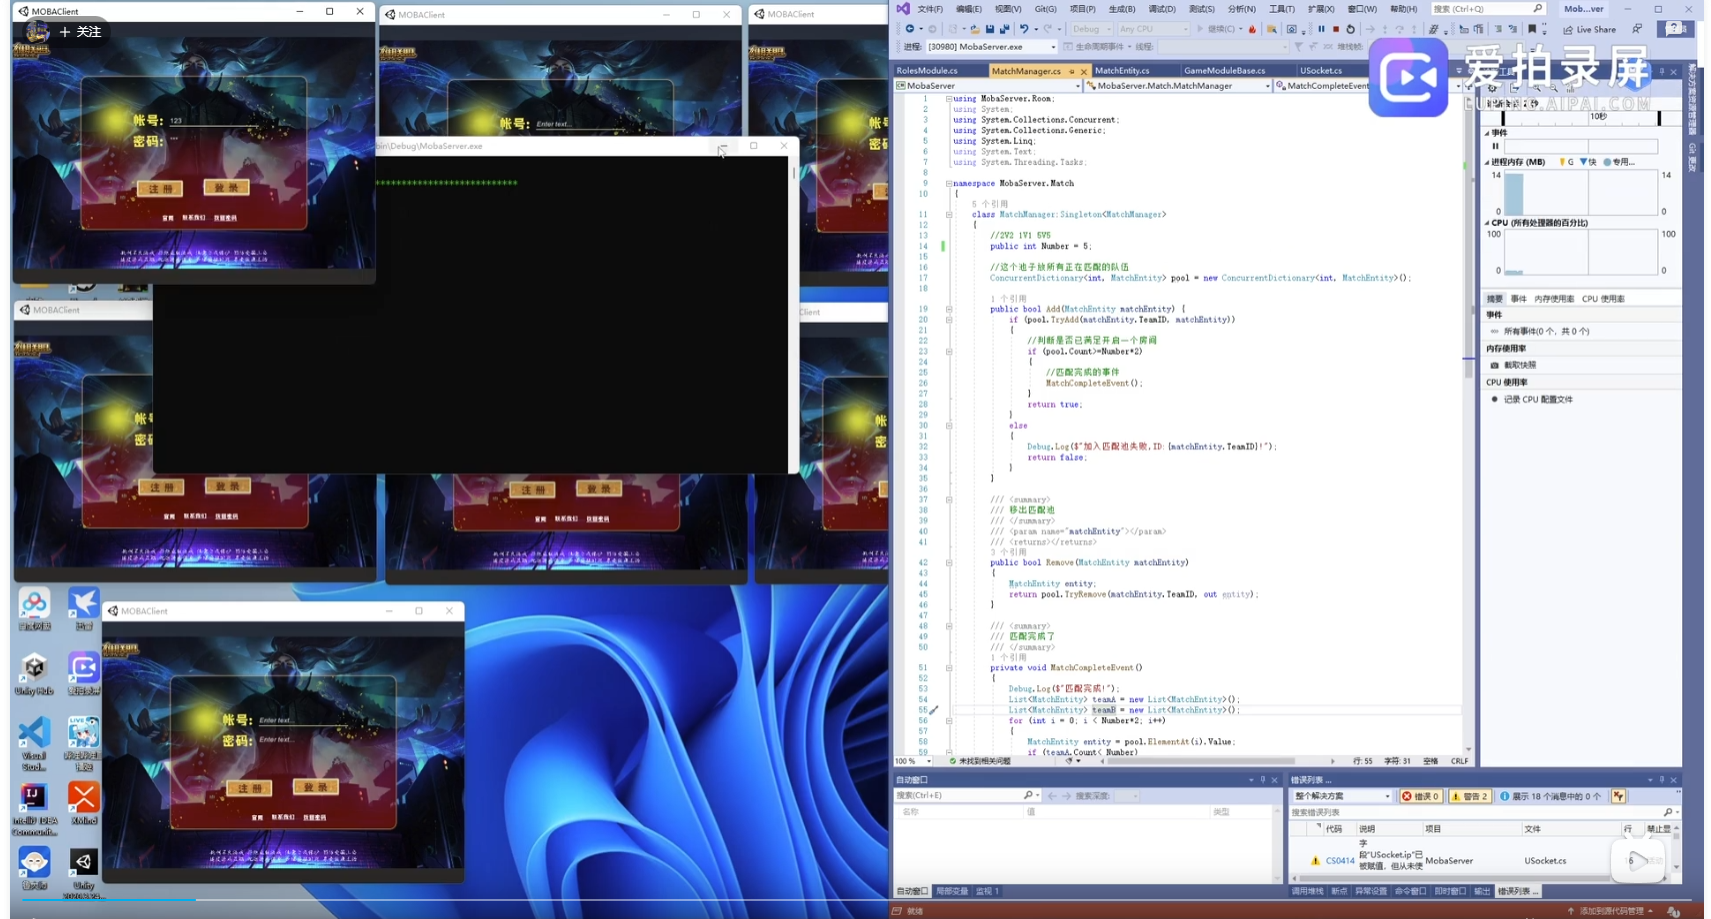Toggle record CPU profile option
Image resolution: width=1711 pixels, height=919 pixels.
[x=1533, y=399]
